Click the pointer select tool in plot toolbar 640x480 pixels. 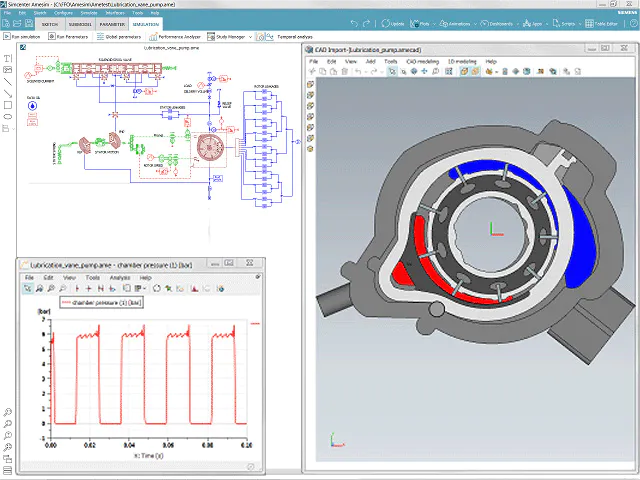coord(28,288)
